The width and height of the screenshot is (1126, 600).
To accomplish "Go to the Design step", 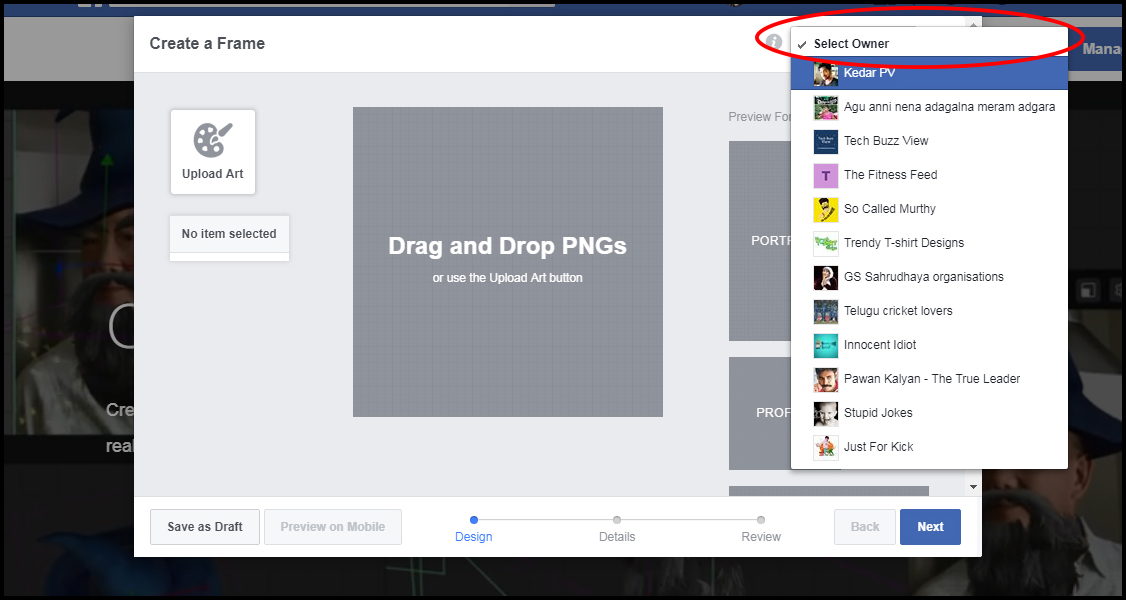I will [x=474, y=530].
